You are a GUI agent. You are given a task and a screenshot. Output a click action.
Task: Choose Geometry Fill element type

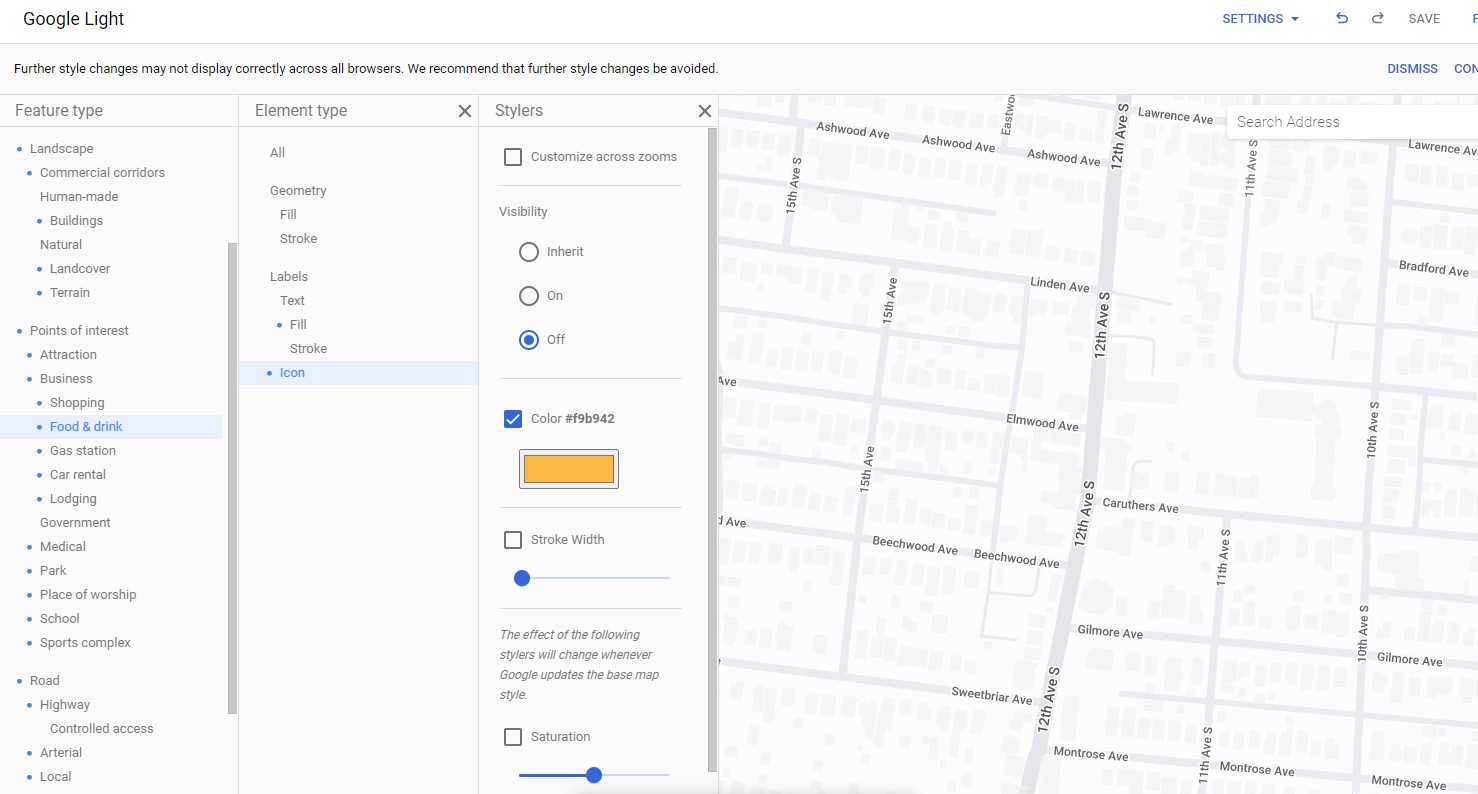[288, 215]
